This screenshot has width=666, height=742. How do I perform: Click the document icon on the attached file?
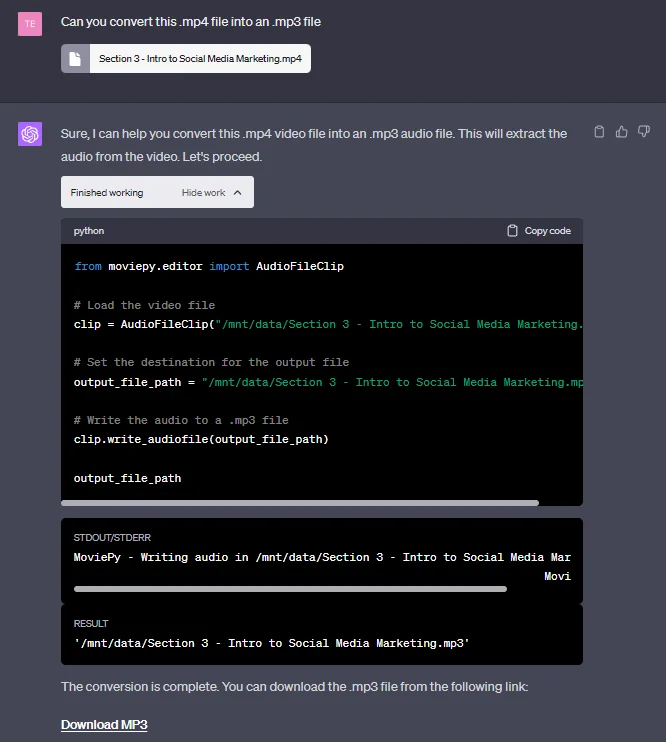pos(76,59)
